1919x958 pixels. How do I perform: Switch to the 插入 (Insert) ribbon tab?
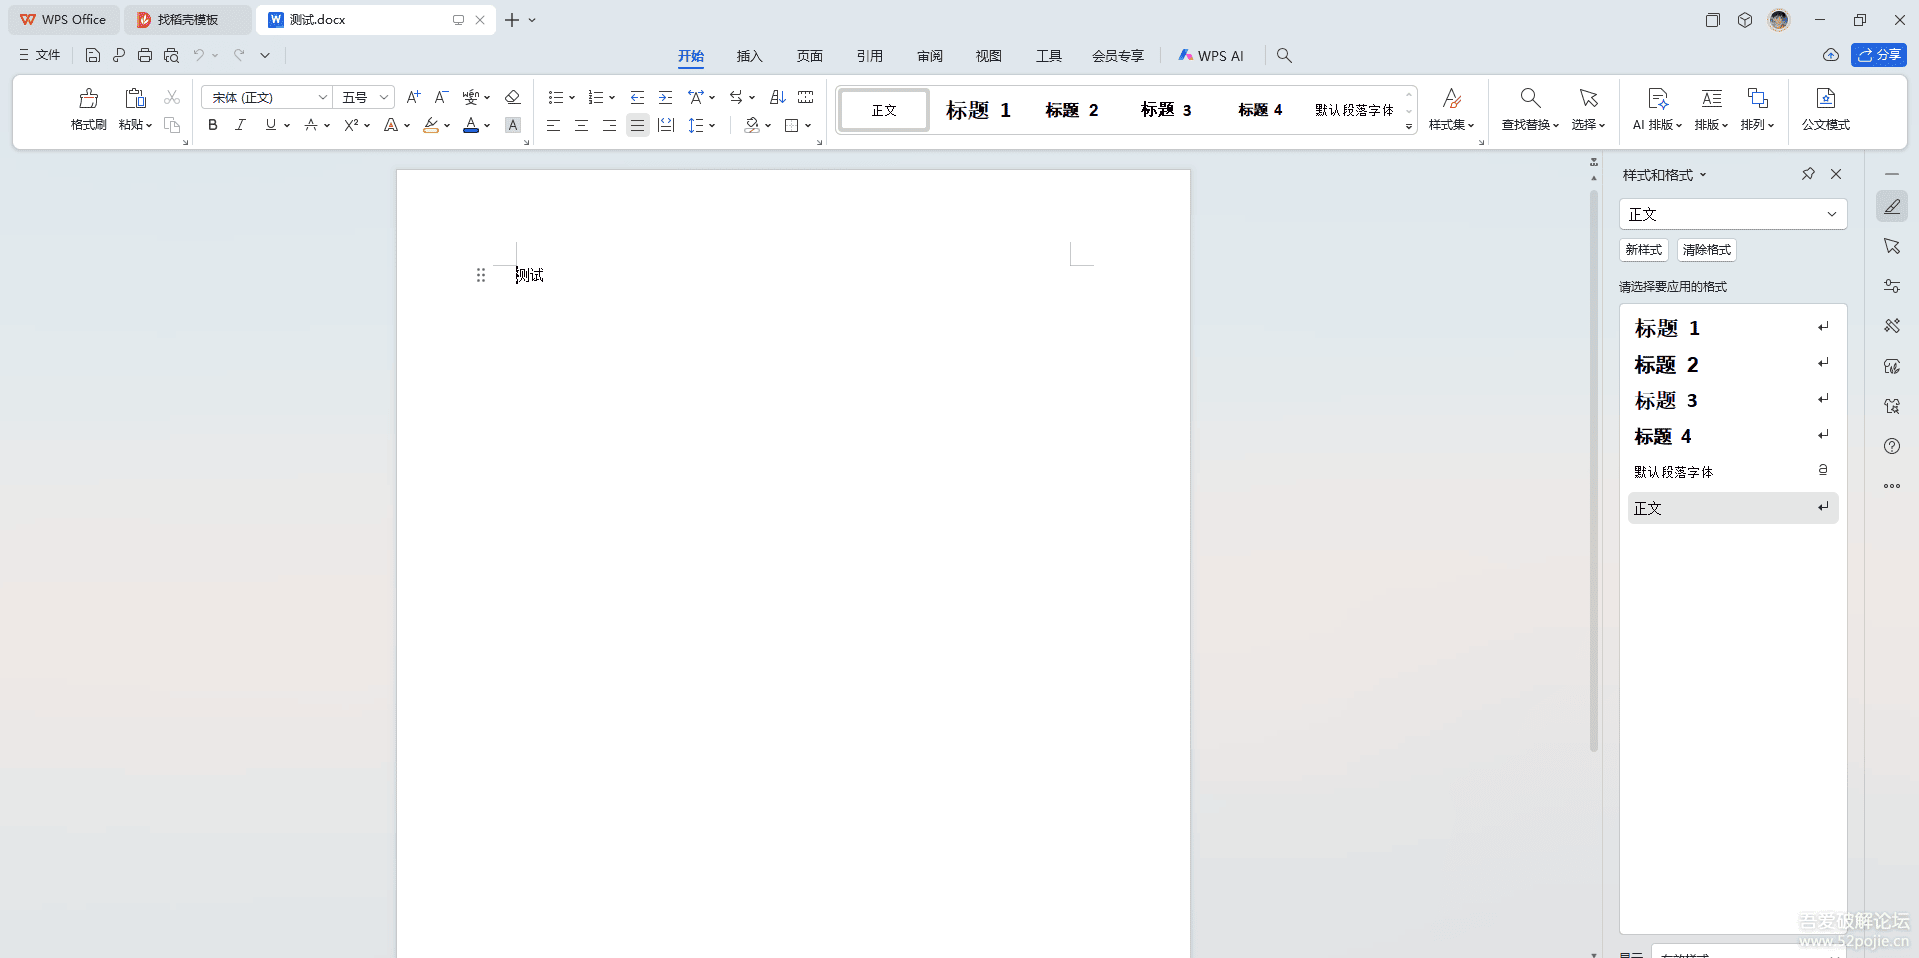(x=749, y=56)
